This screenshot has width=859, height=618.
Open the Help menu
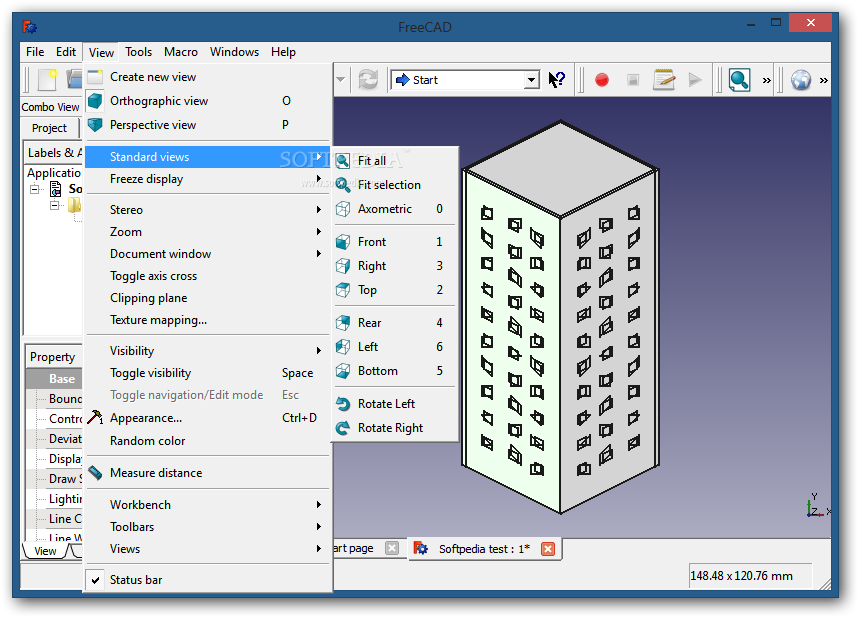point(283,52)
